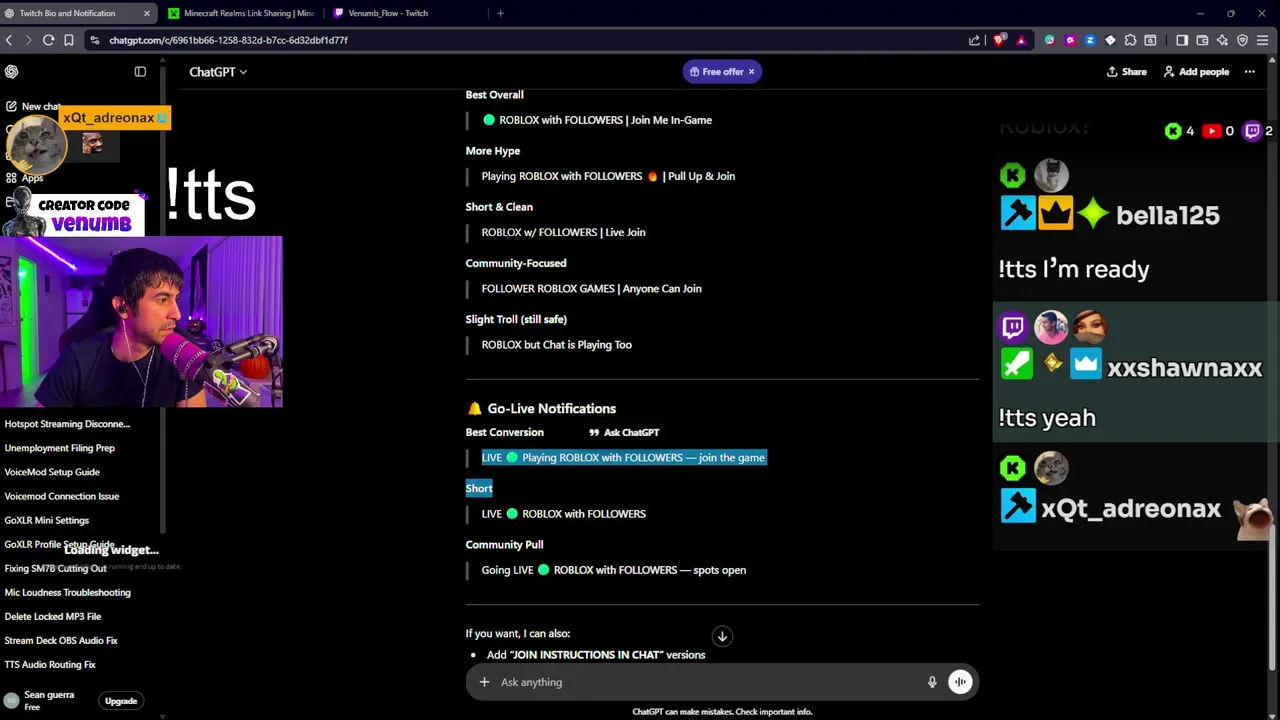Image resolution: width=1280 pixels, height=720 pixels.
Task: Click 'JOIN INSTRUCTIONS IN CHAT' bullet text
Action: coord(596,655)
